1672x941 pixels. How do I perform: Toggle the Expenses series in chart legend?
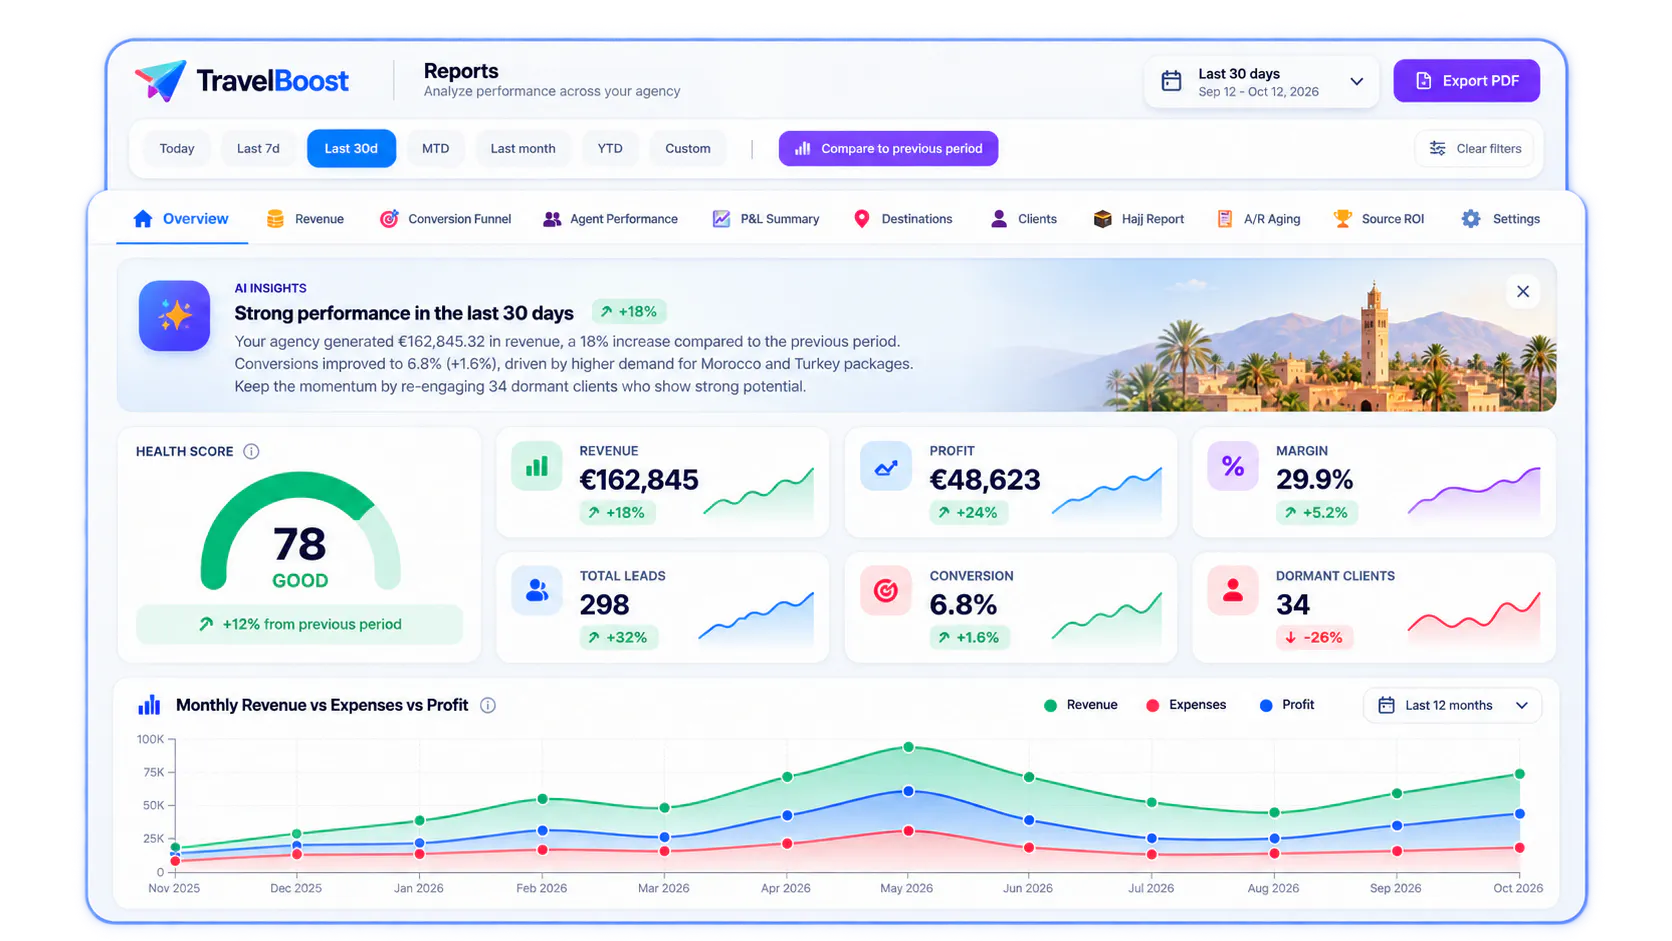[x=1186, y=705]
